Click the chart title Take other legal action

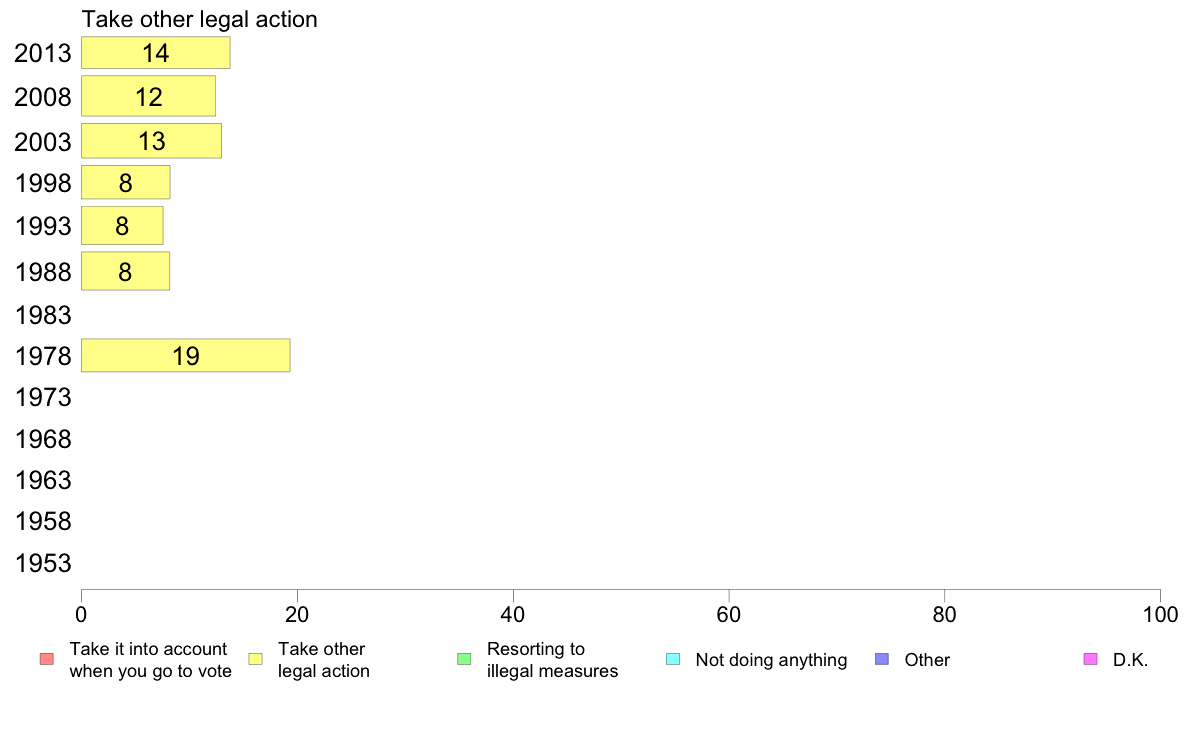pos(199,19)
